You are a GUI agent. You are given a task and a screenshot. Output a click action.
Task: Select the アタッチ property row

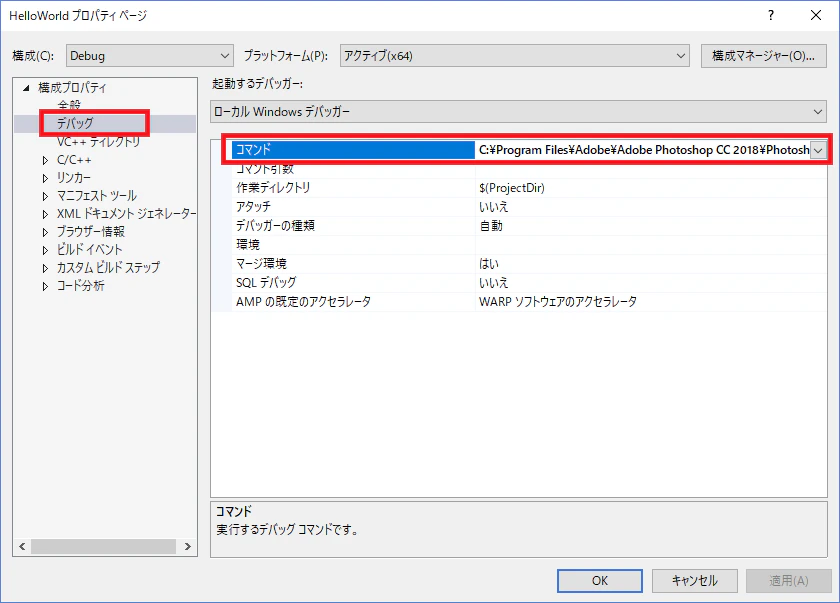[354, 207]
